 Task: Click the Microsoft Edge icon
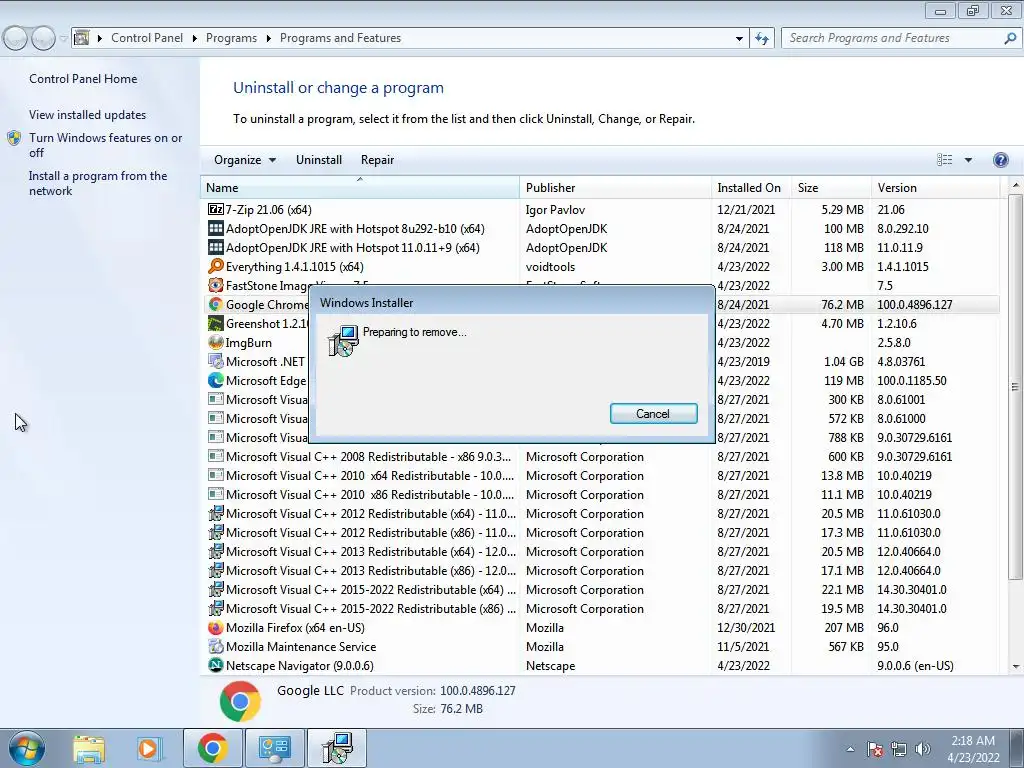(x=216, y=380)
